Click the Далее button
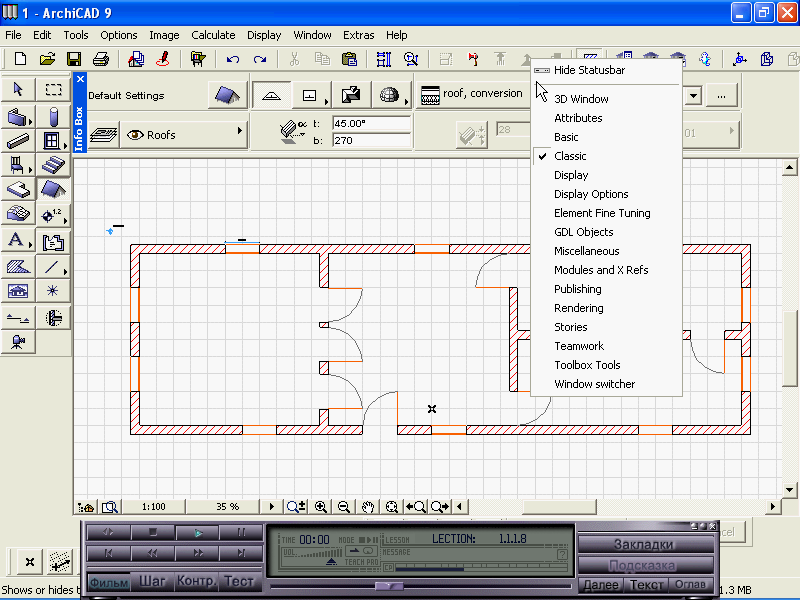 pos(601,585)
